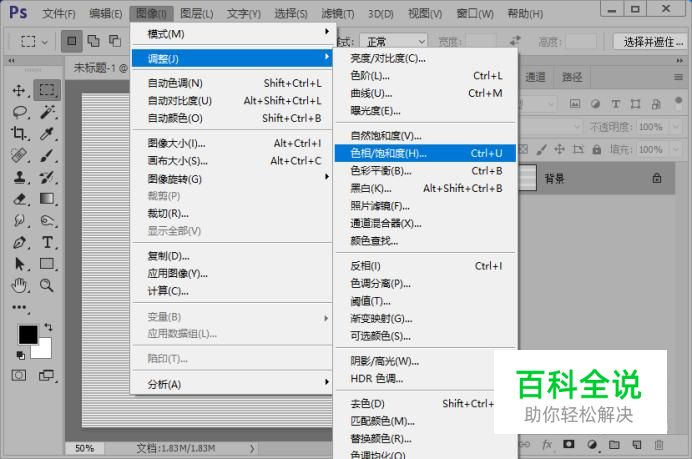Change the screen mode

click(x=46, y=376)
